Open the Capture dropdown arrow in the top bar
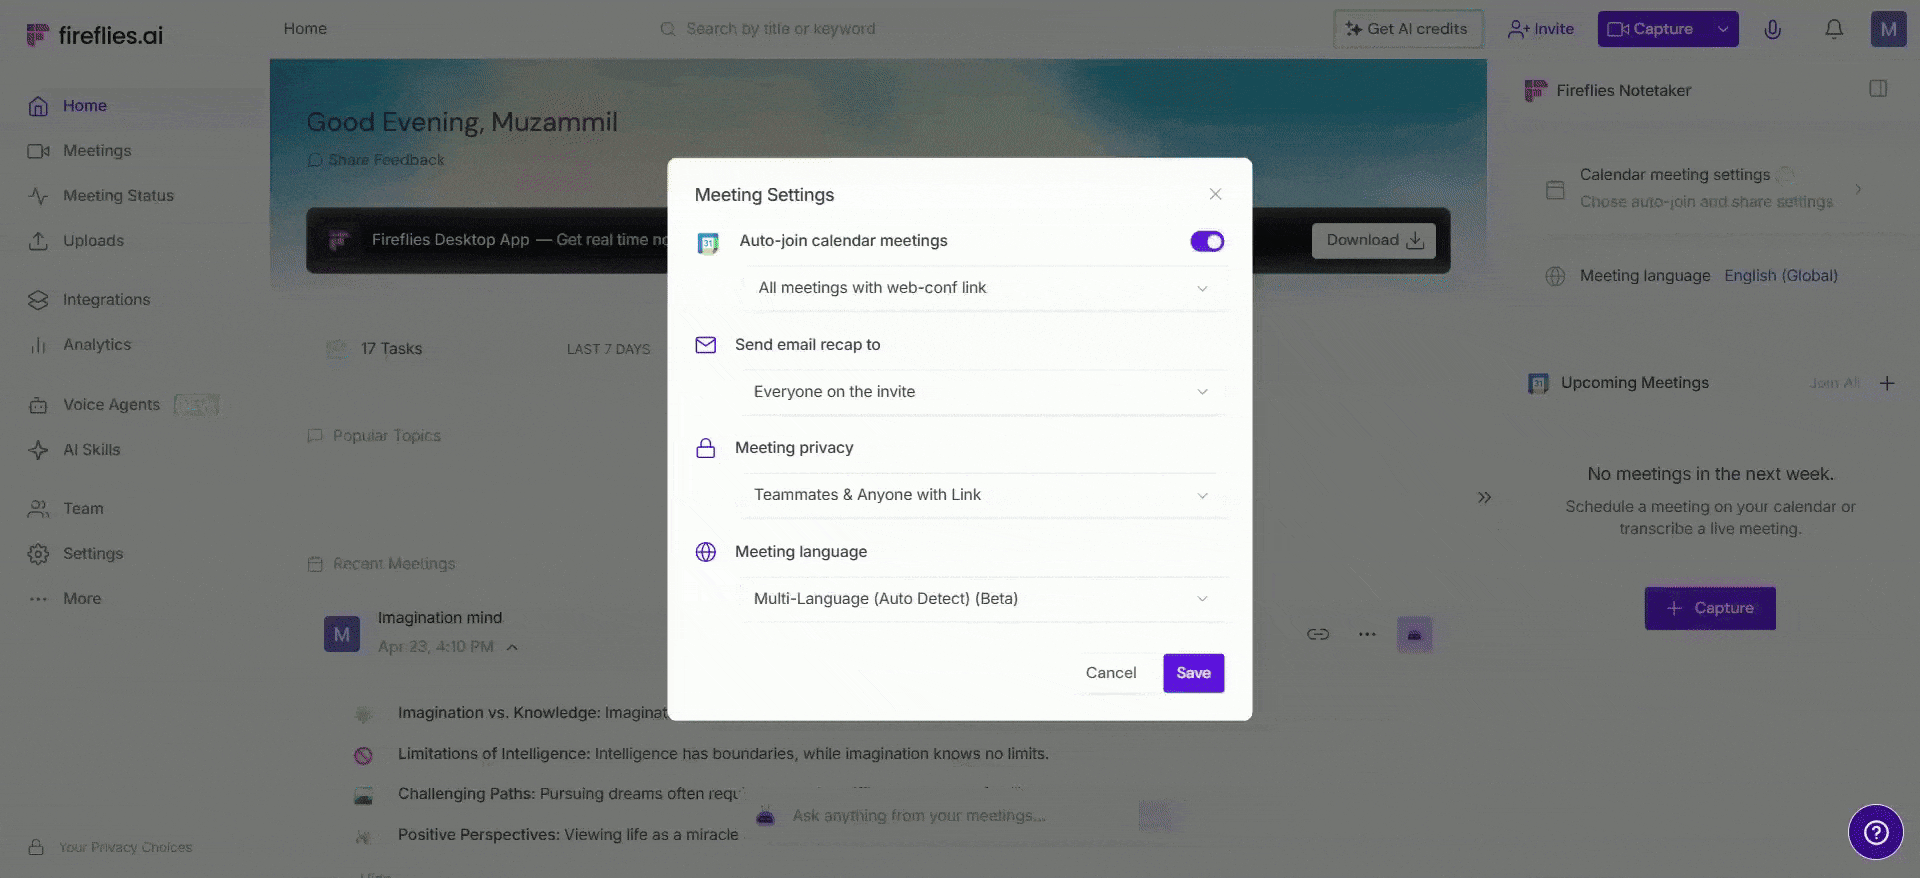Image resolution: width=1920 pixels, height=878 pixels. [x=1723, y=29]
